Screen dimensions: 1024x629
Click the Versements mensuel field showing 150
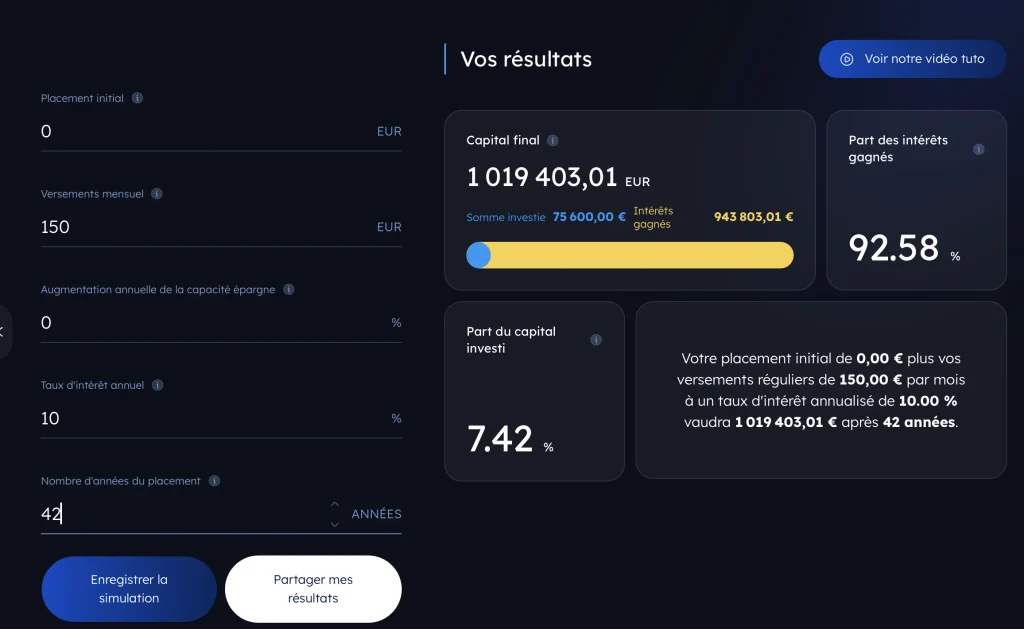point(221,227)
